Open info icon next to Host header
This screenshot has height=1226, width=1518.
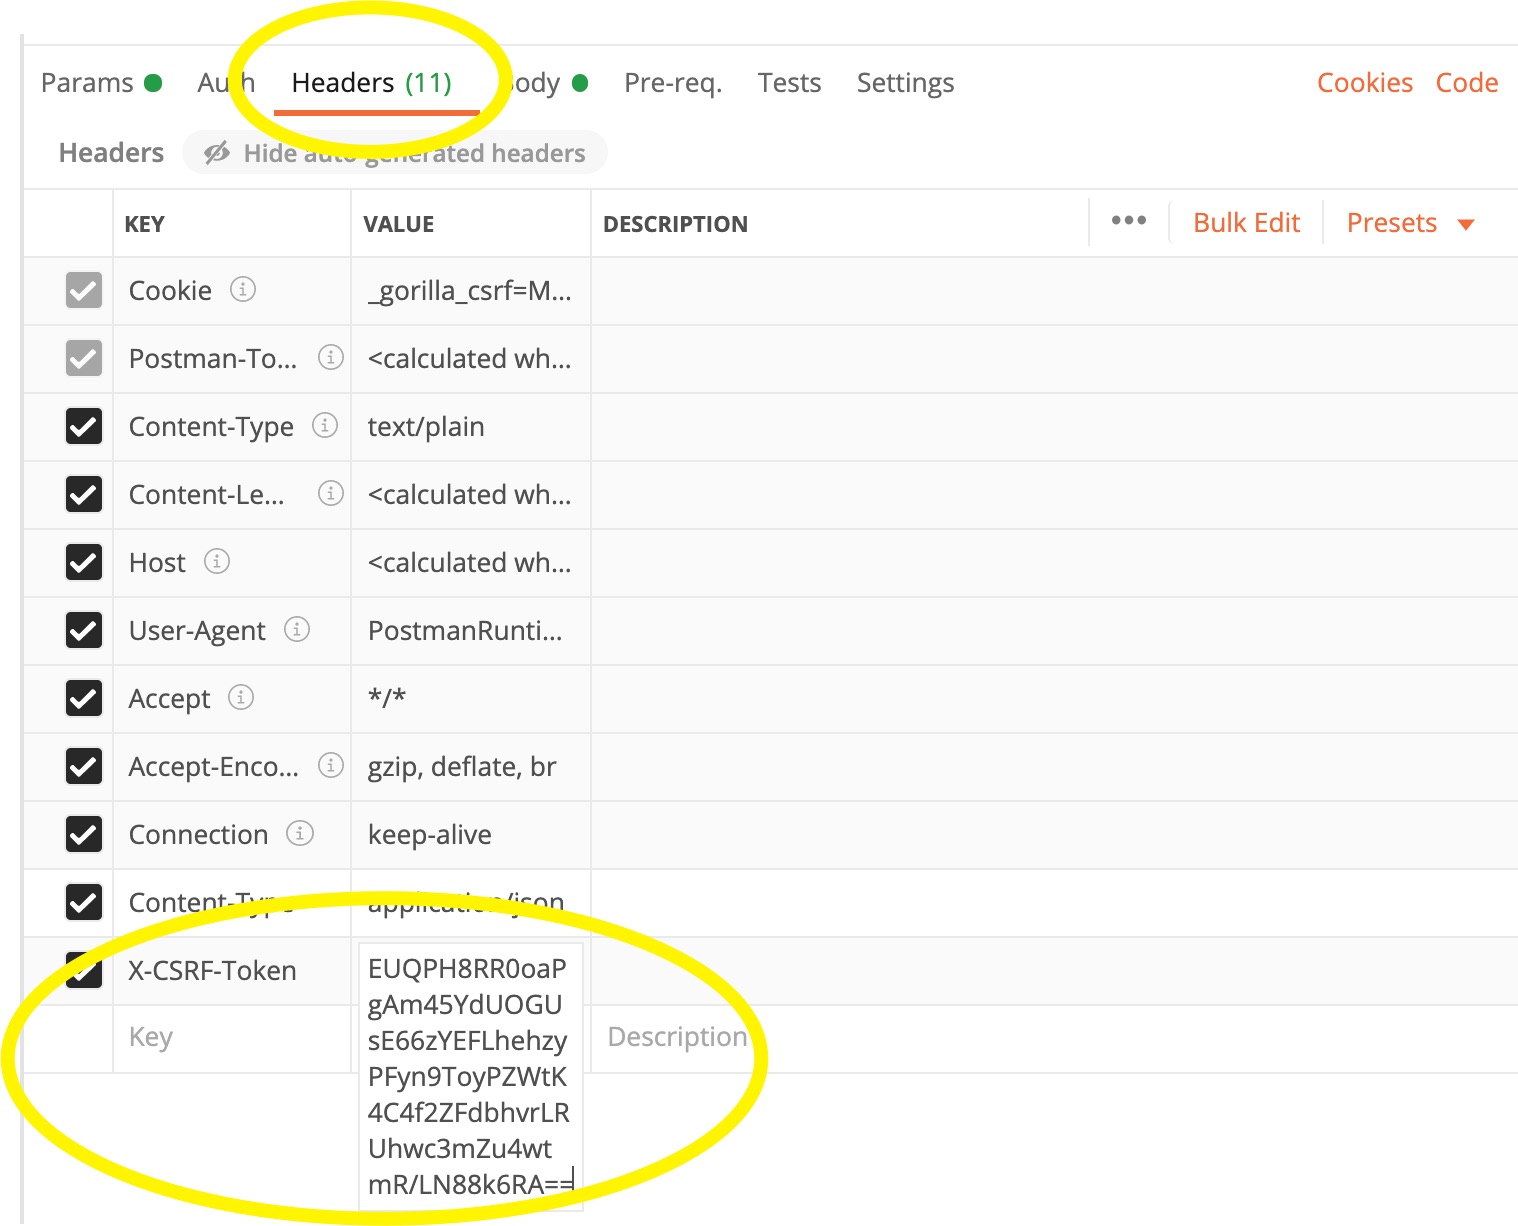(x=216, y=562)
